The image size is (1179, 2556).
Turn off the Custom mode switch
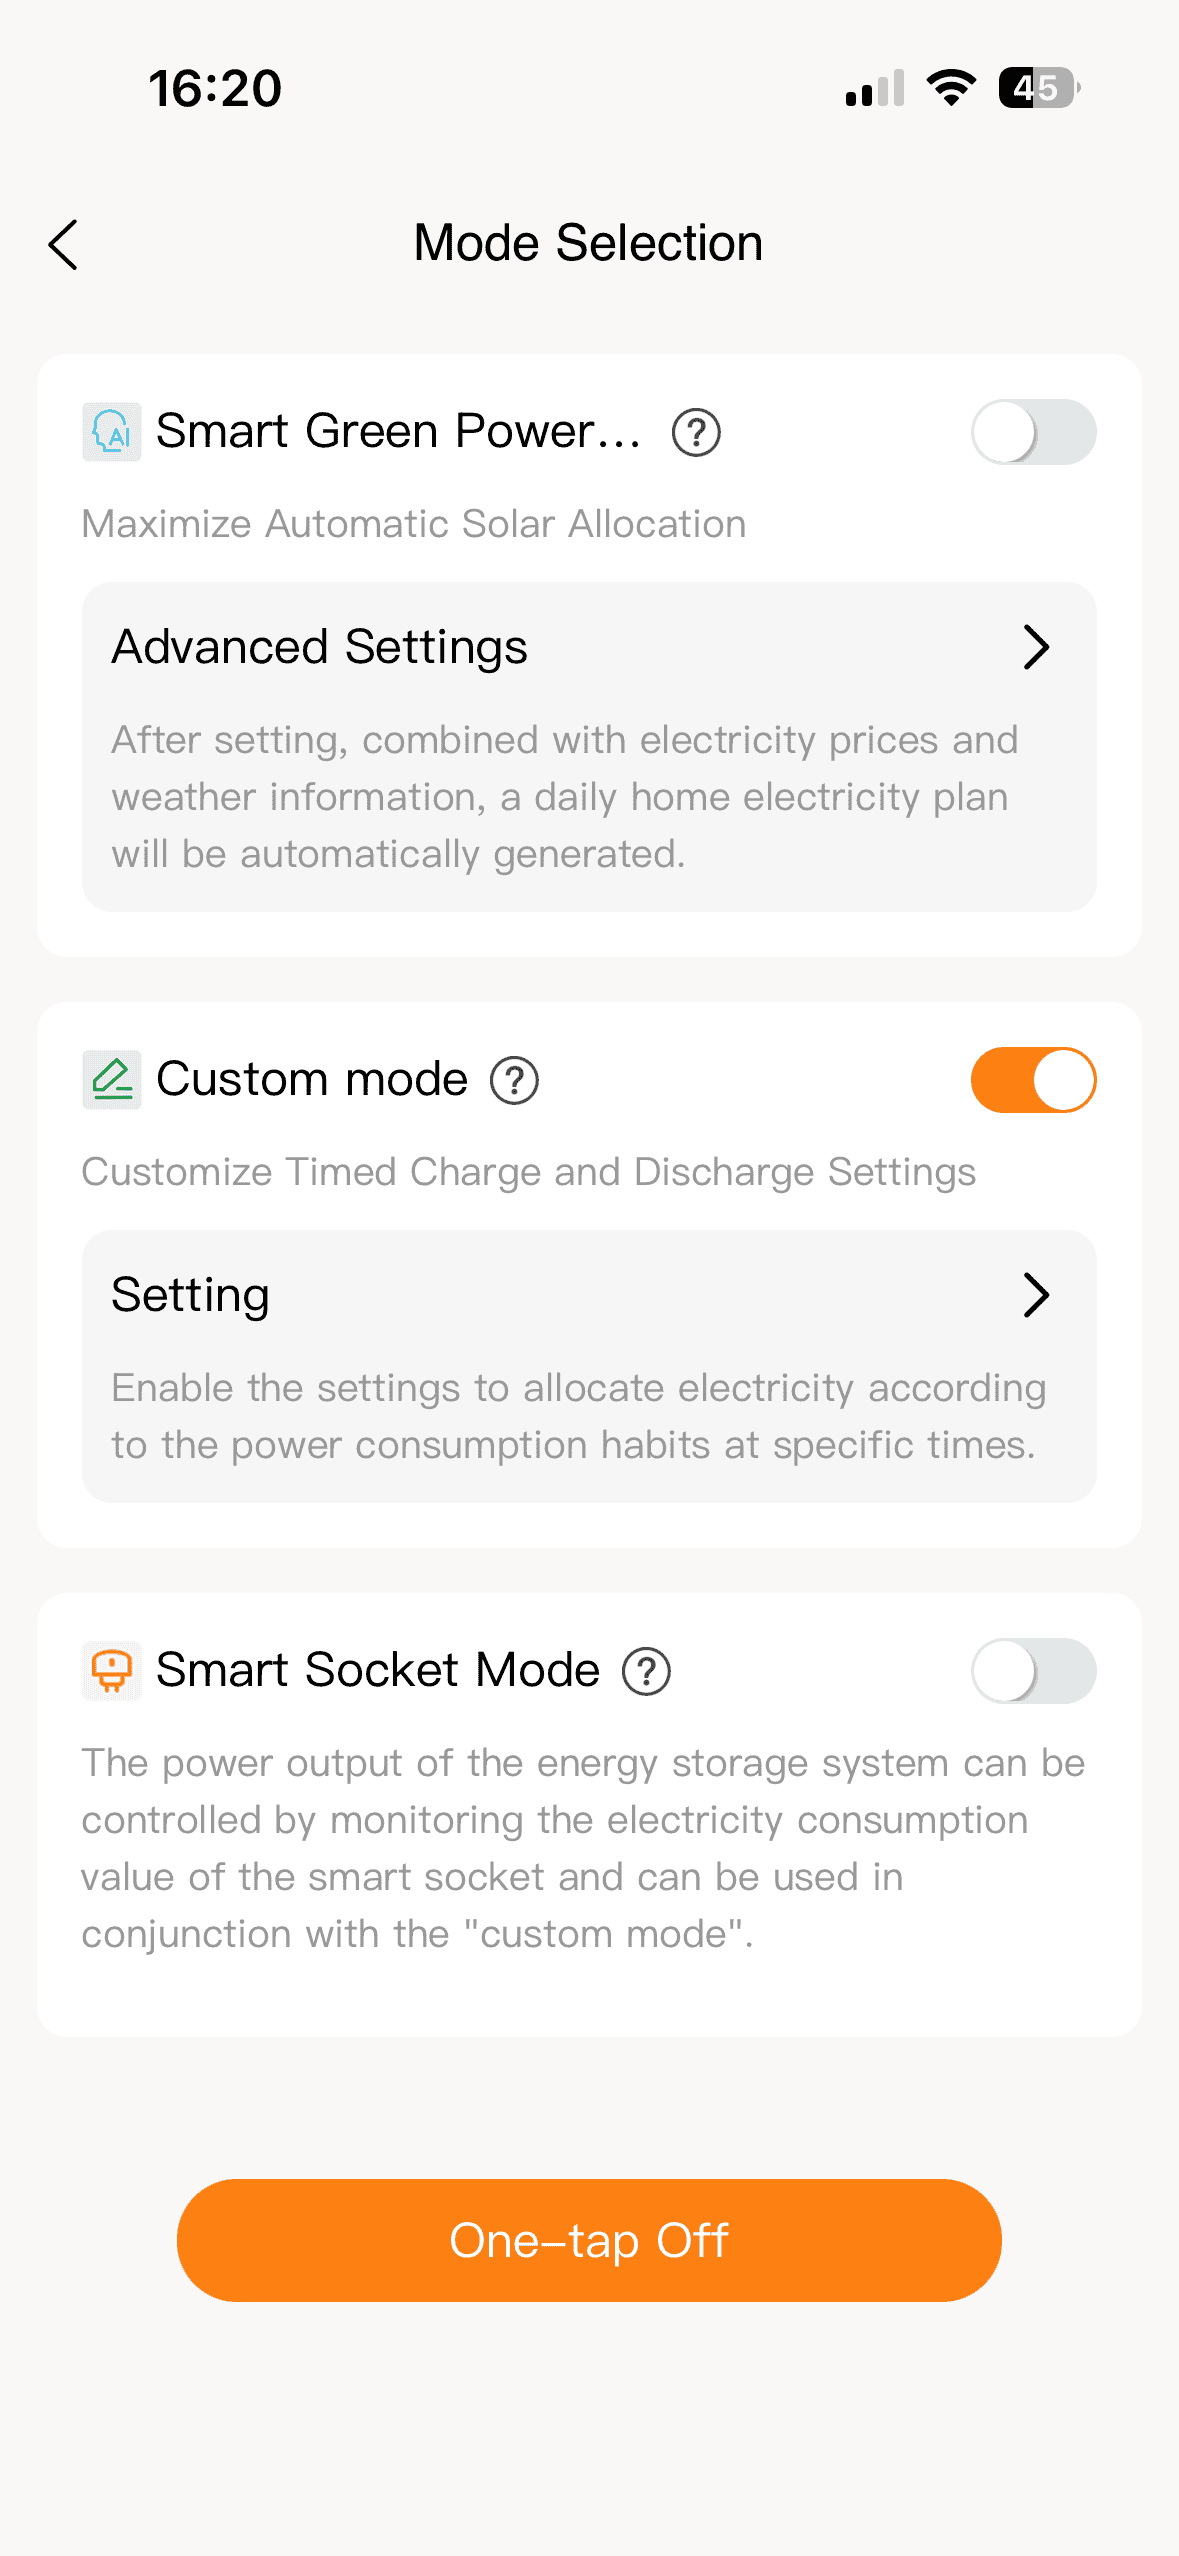tap(1033, 1080)
